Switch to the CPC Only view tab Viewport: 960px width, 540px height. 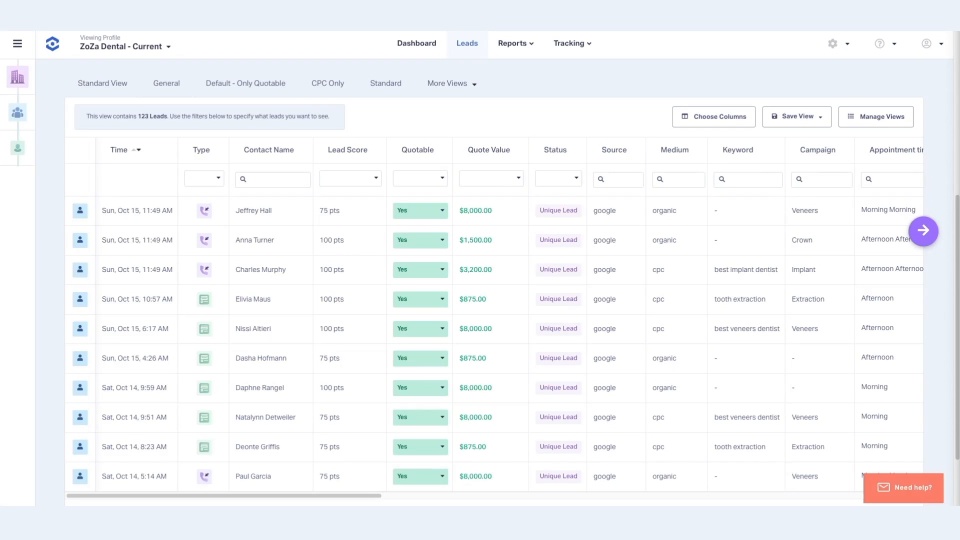click(x=327, y=84)
